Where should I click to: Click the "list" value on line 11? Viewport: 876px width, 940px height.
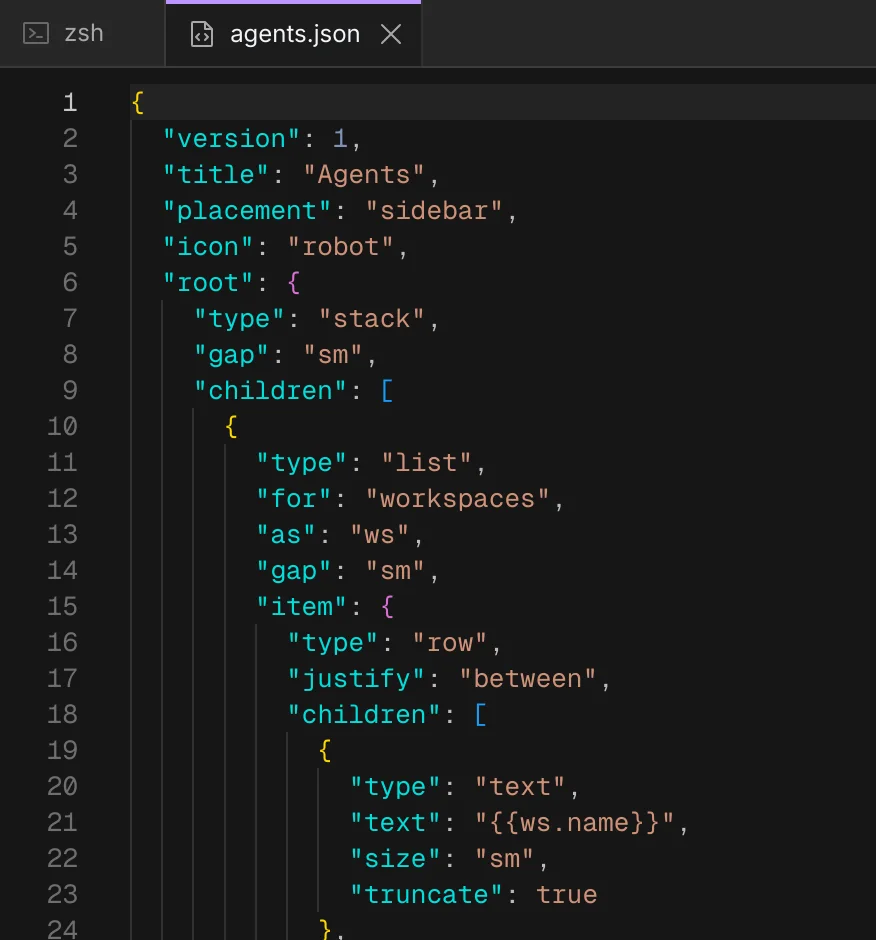tap(426, 463)
